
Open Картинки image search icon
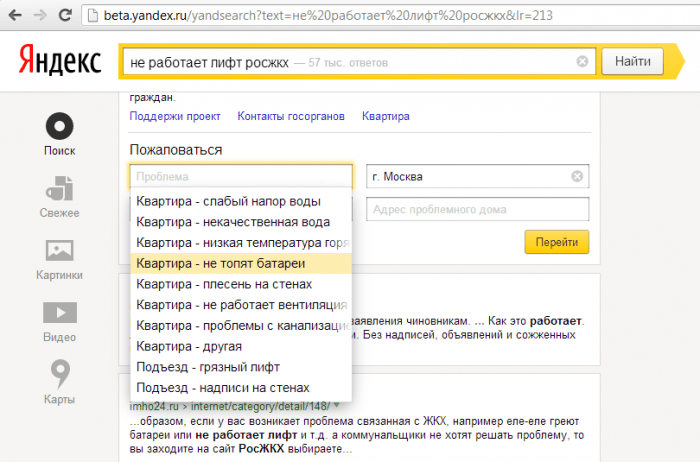(59, 252)
